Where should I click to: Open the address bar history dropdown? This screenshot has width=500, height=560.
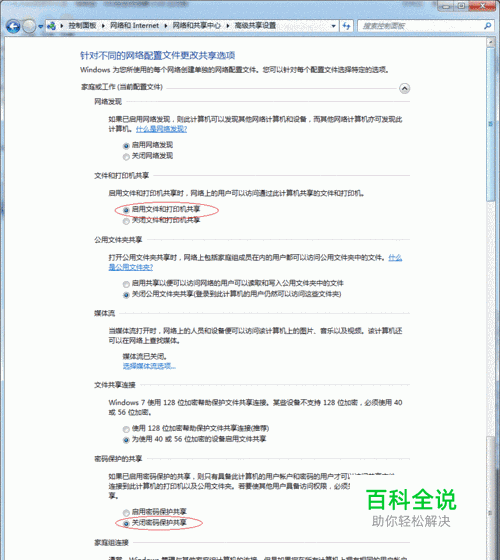point(334,26)
